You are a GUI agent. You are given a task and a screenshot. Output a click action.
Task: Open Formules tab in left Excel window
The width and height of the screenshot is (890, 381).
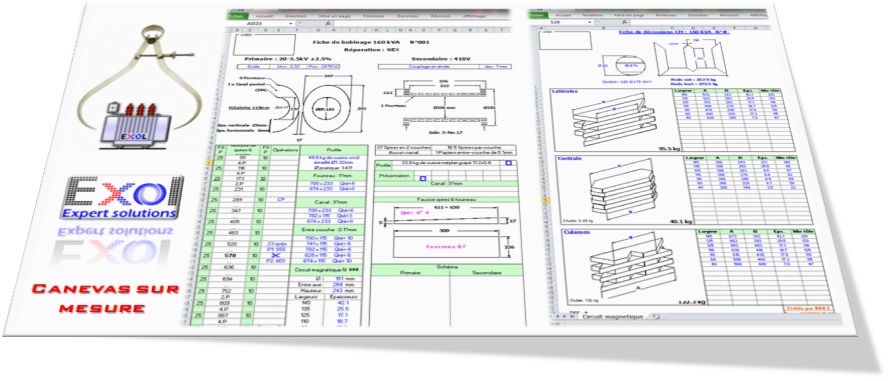coord(373,16)
